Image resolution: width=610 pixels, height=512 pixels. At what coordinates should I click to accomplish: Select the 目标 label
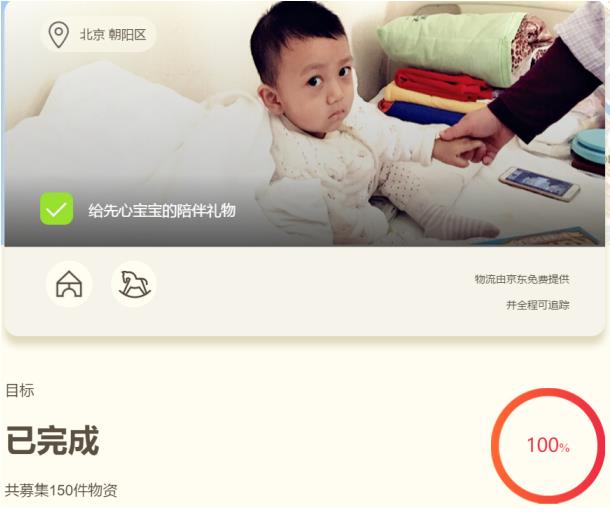(x=20, y=390)
